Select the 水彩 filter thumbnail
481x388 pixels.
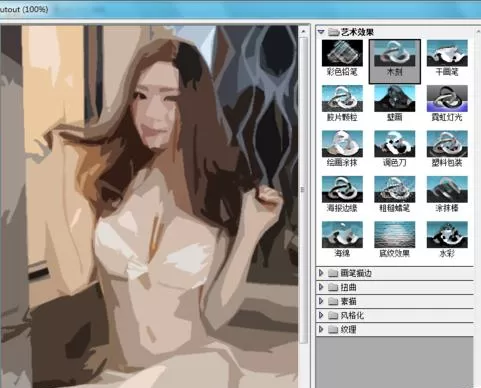point(447,235)
